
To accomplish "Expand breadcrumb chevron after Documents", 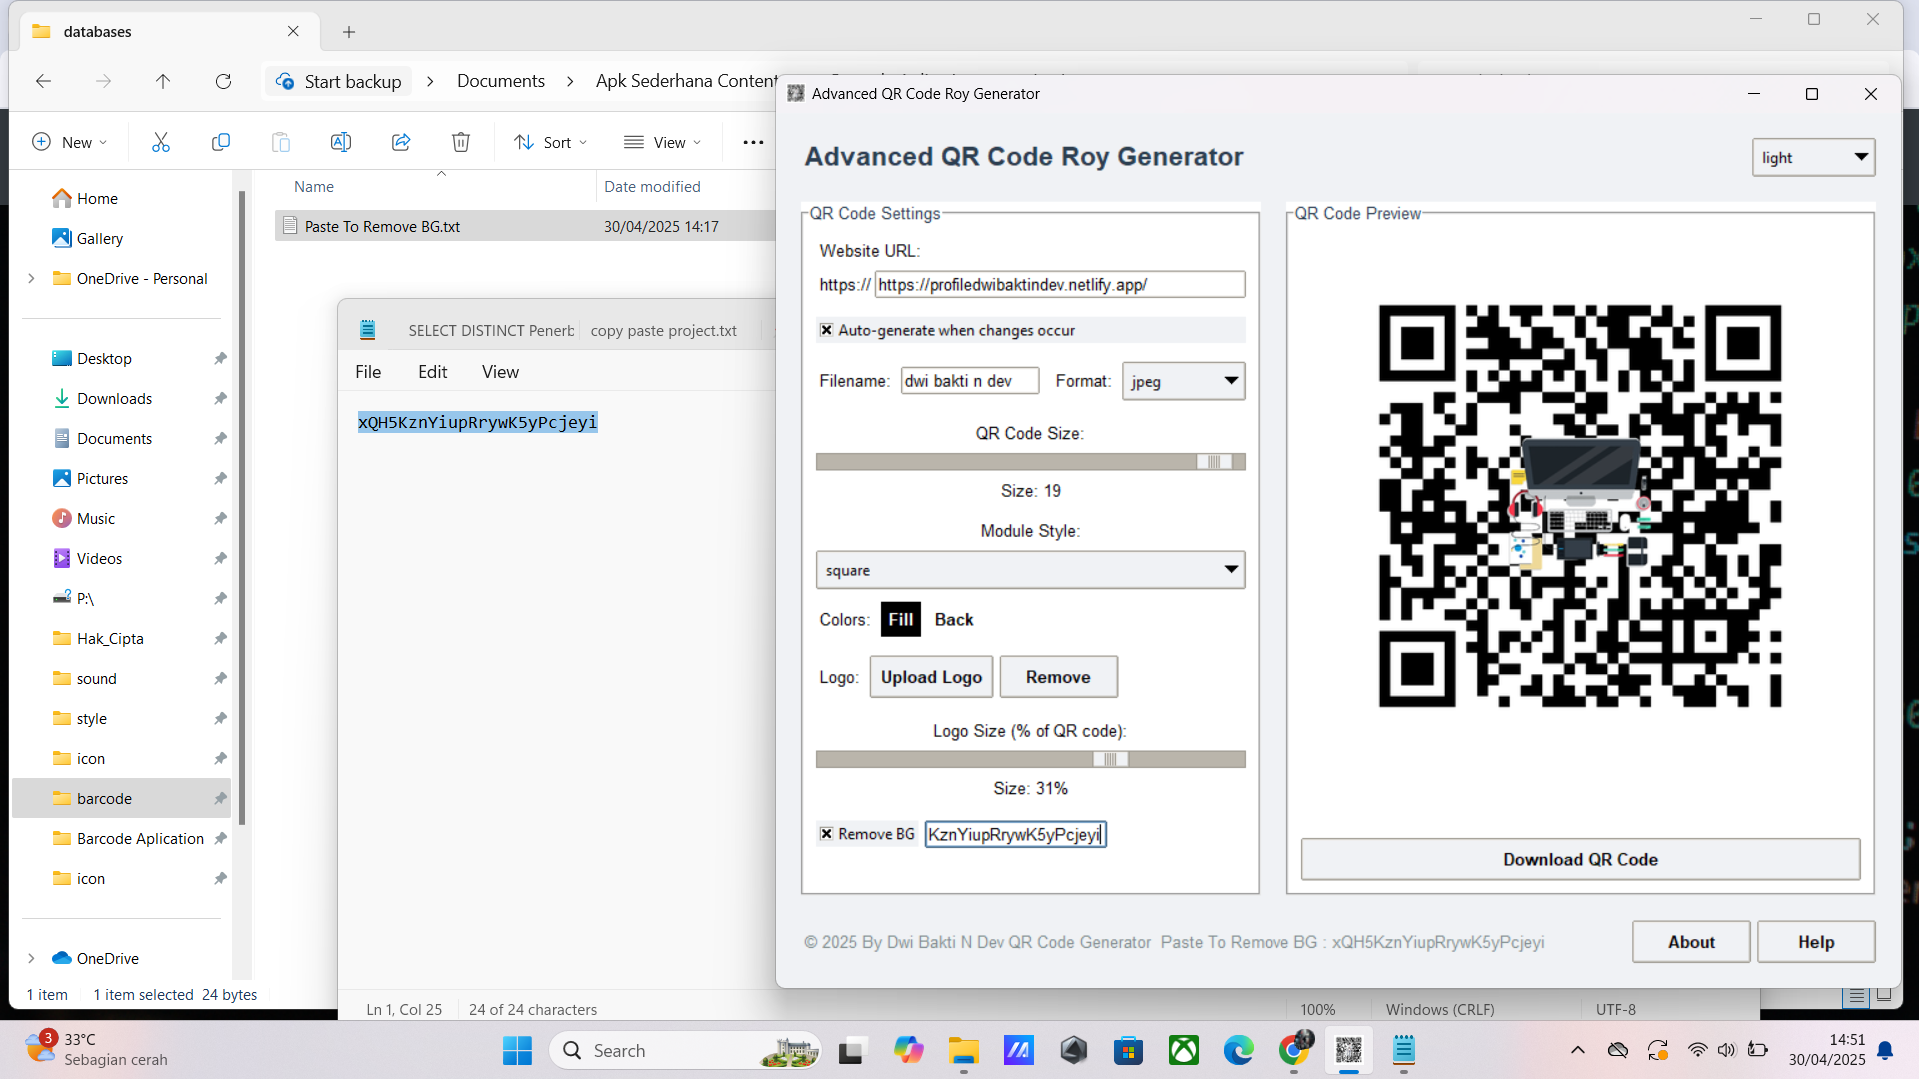I will coord(570,82).
